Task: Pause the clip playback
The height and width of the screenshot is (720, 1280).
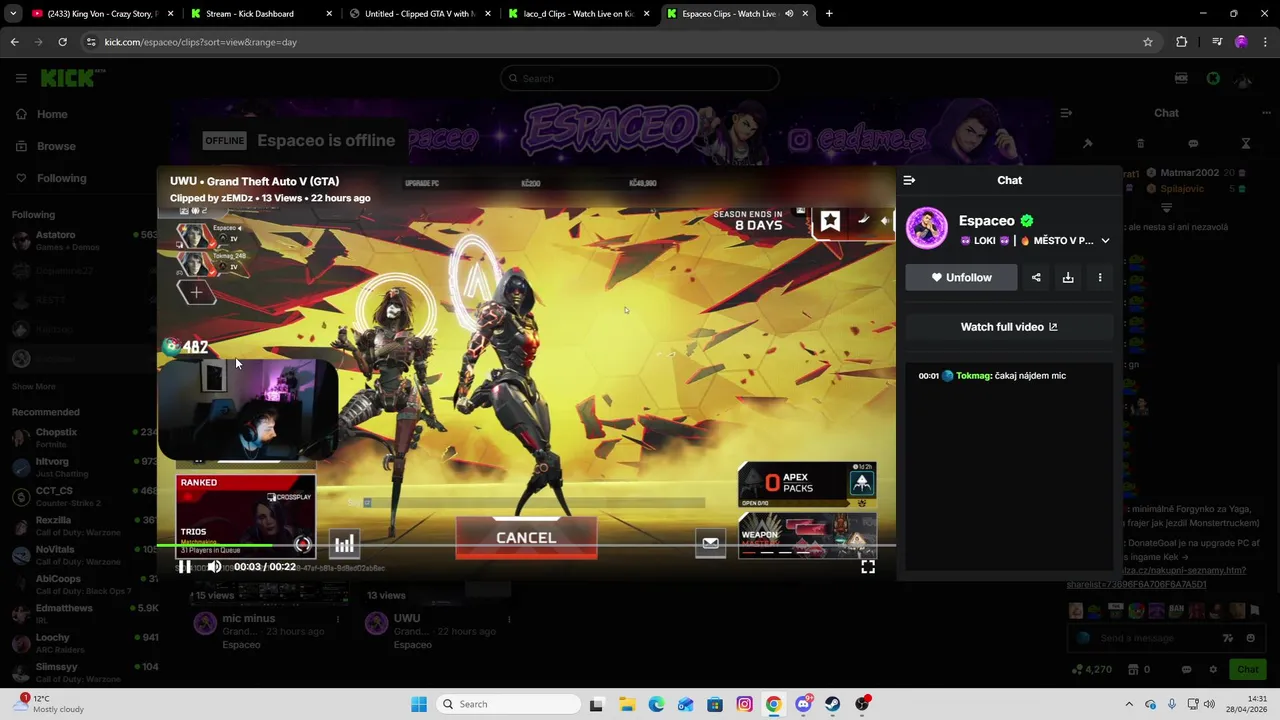Action: pyautogui.click(x=185, y=567)
